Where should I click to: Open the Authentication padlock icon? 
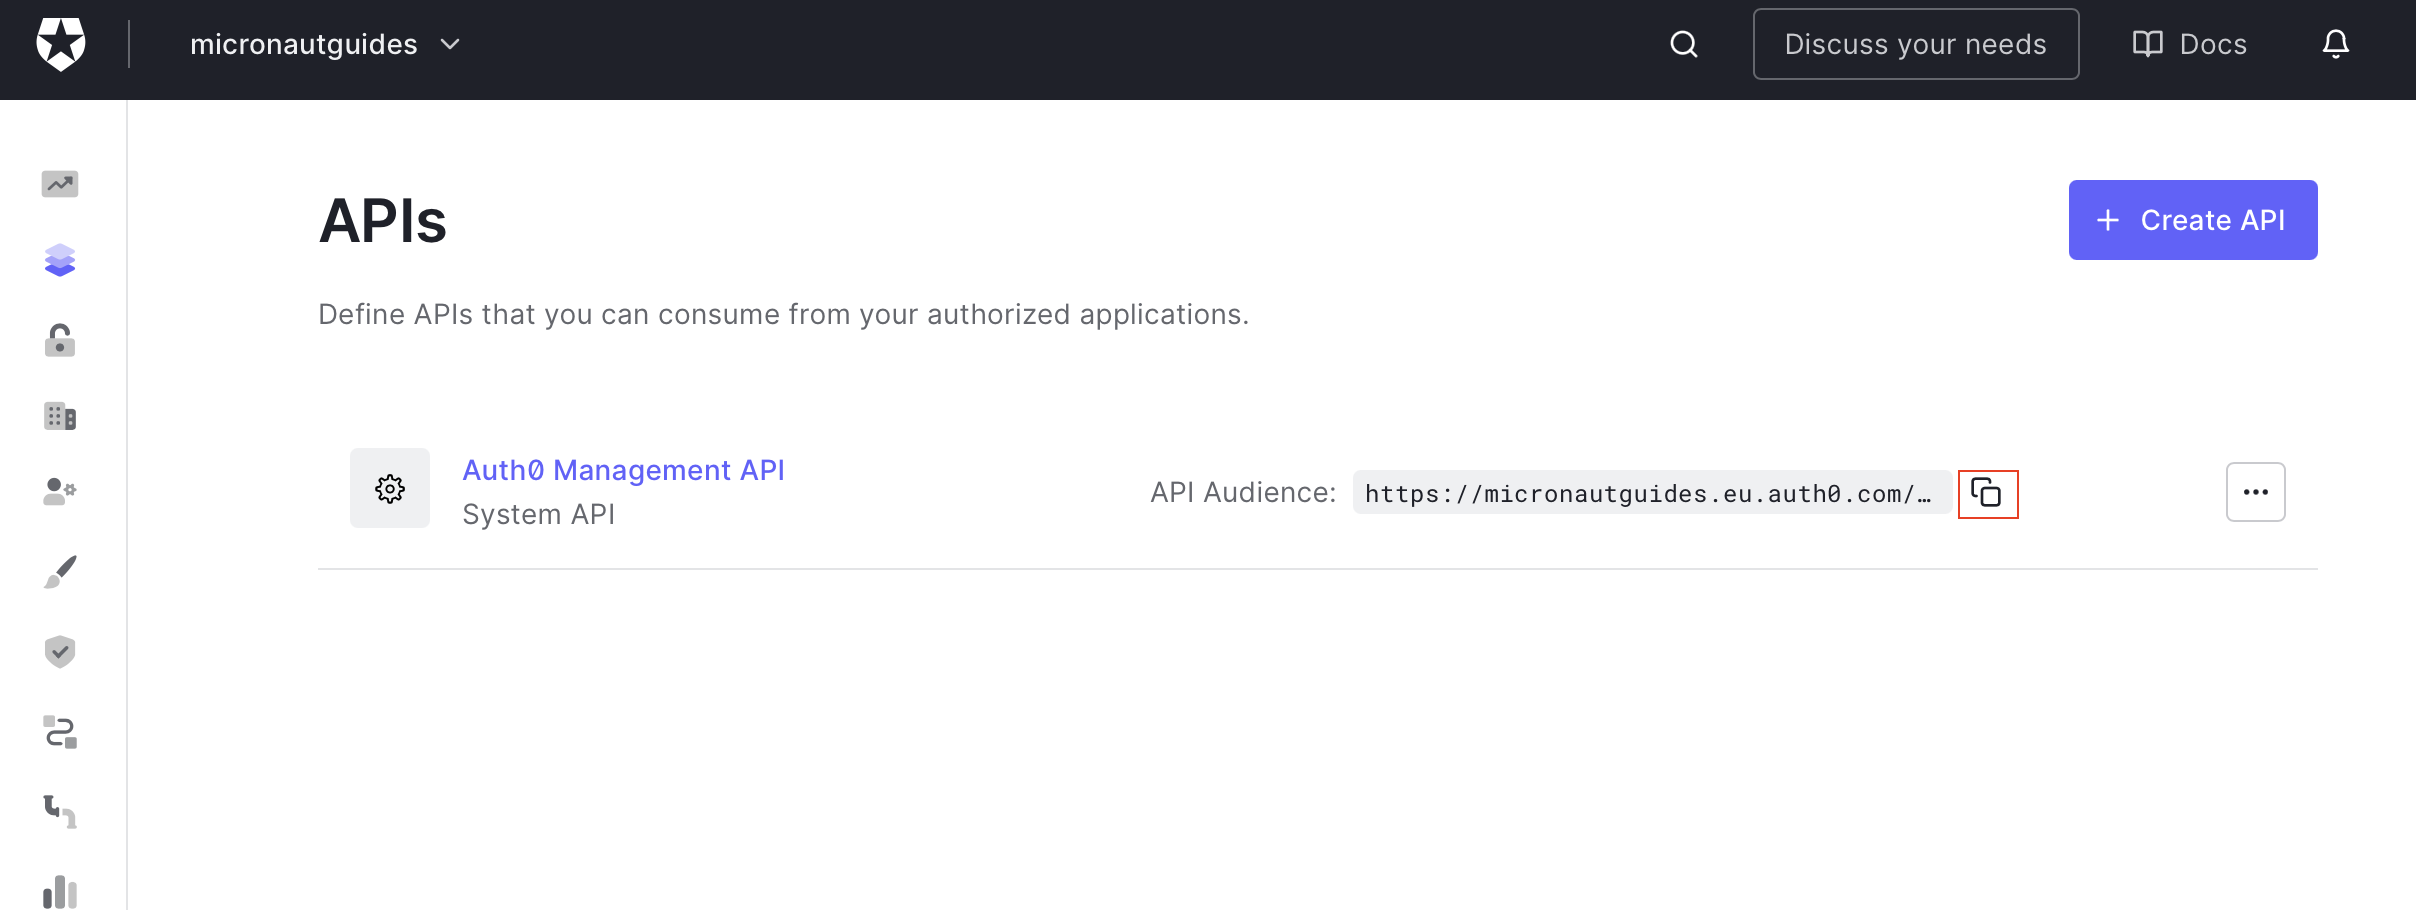point(60,340)
